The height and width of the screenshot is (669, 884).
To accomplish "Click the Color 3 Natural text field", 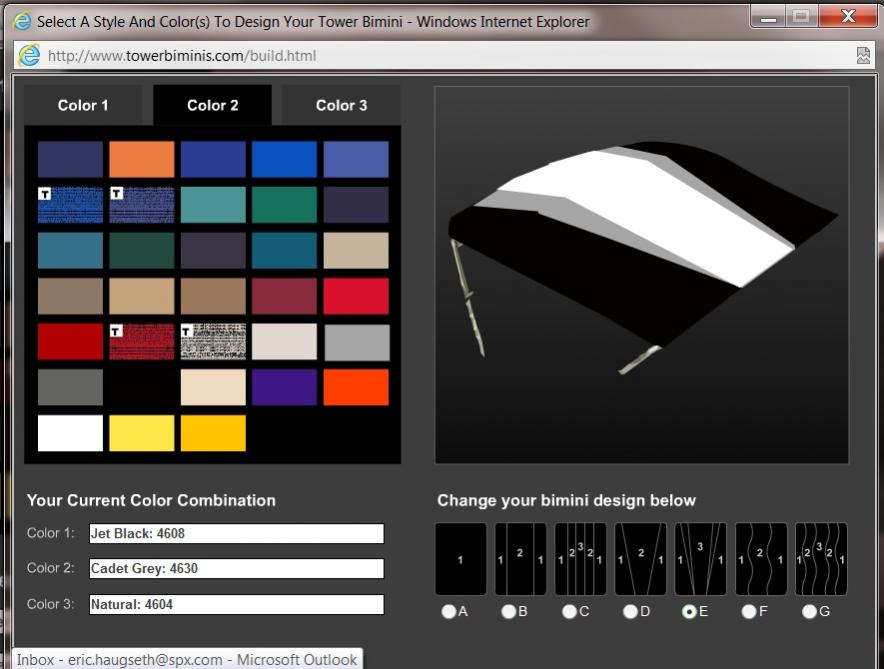I will click(x=236, y=605).
